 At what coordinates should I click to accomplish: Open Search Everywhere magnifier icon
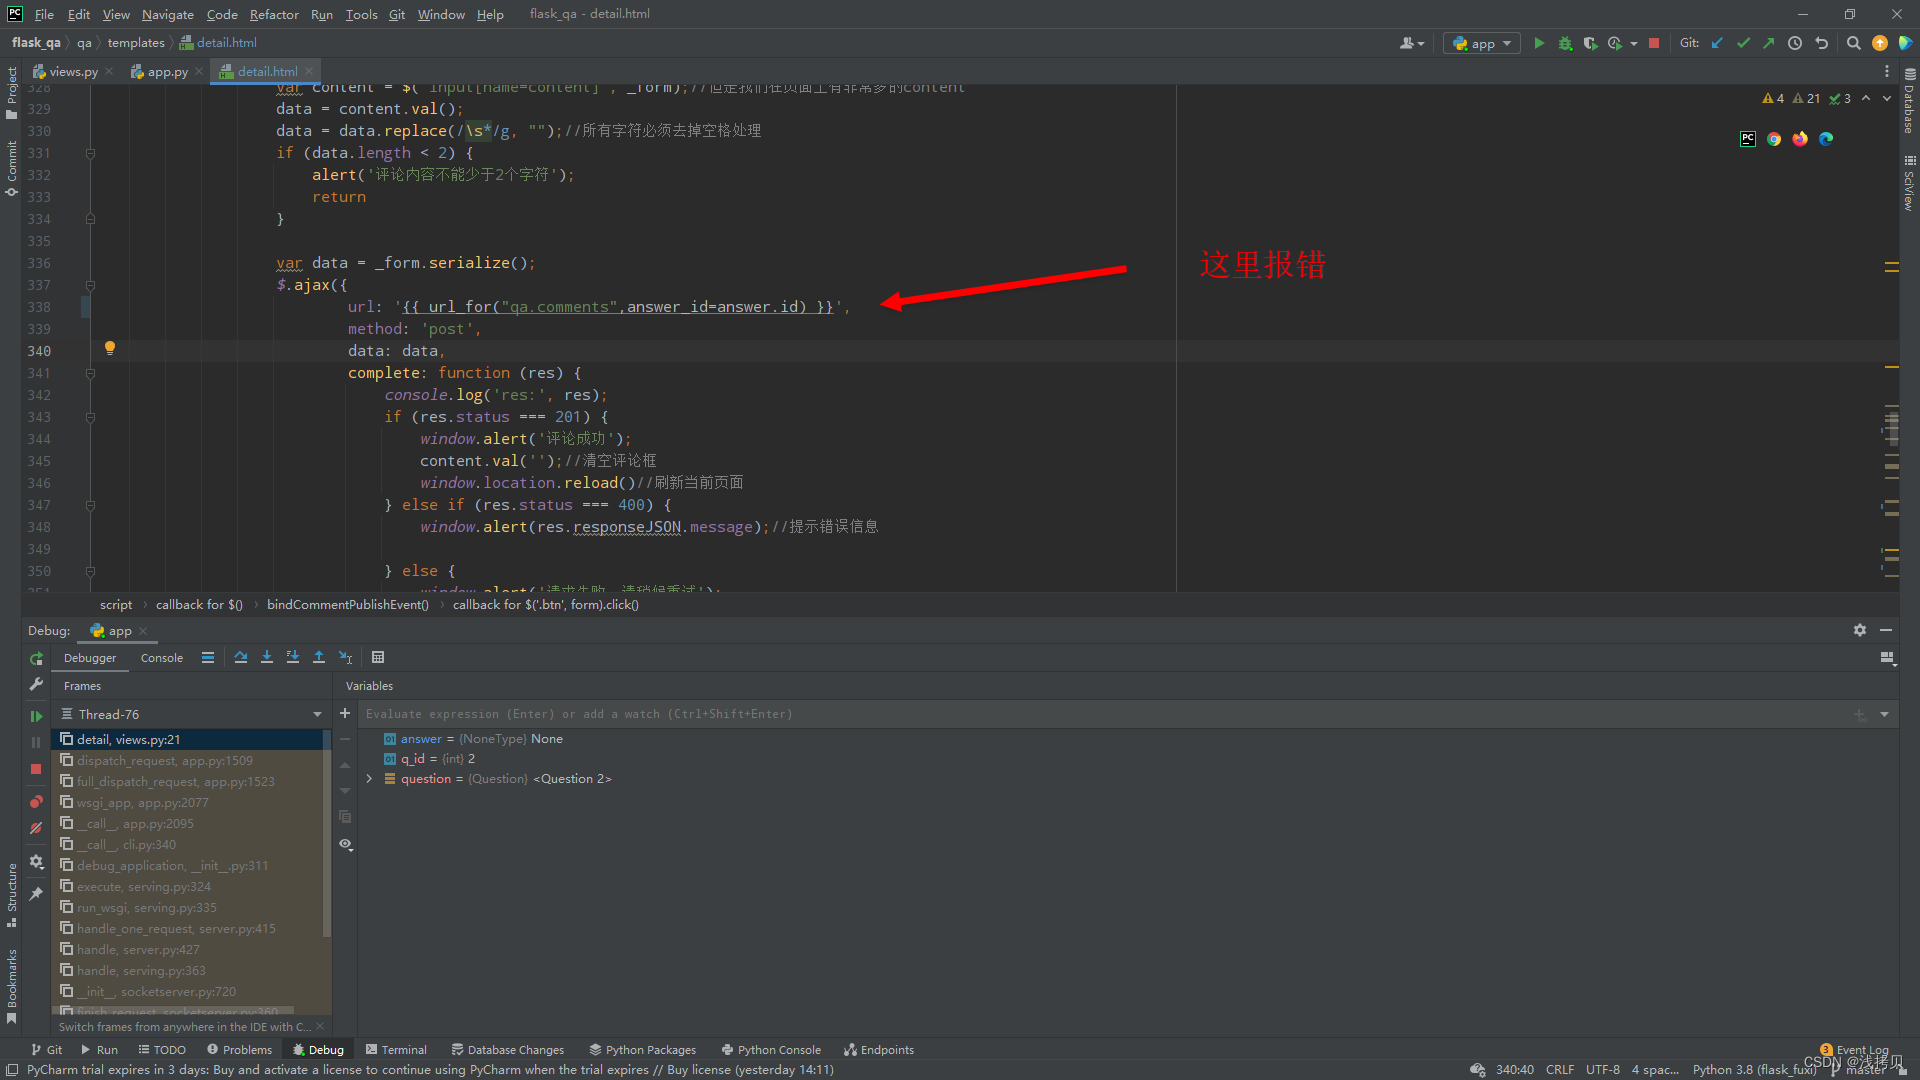pos(1853,43)
